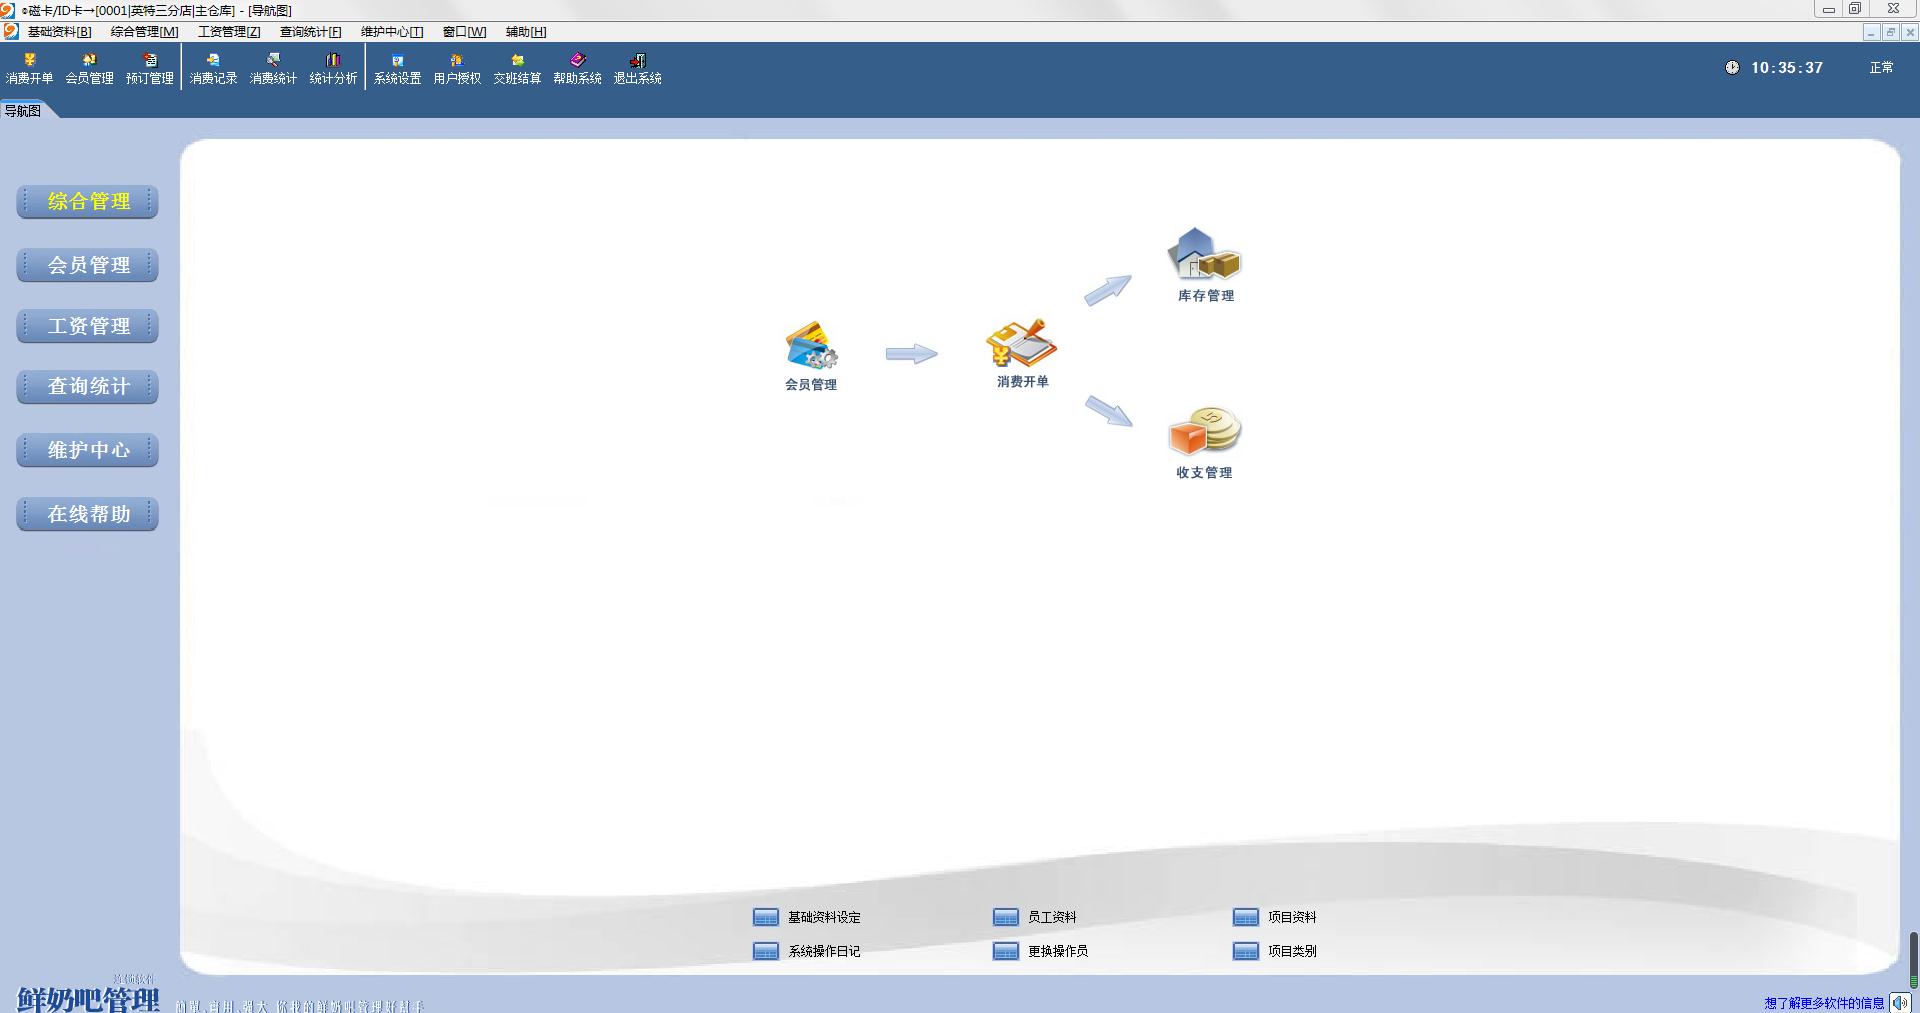Select the 导航图 tab
This screenshot has height=1013, width=1920.
23,111
